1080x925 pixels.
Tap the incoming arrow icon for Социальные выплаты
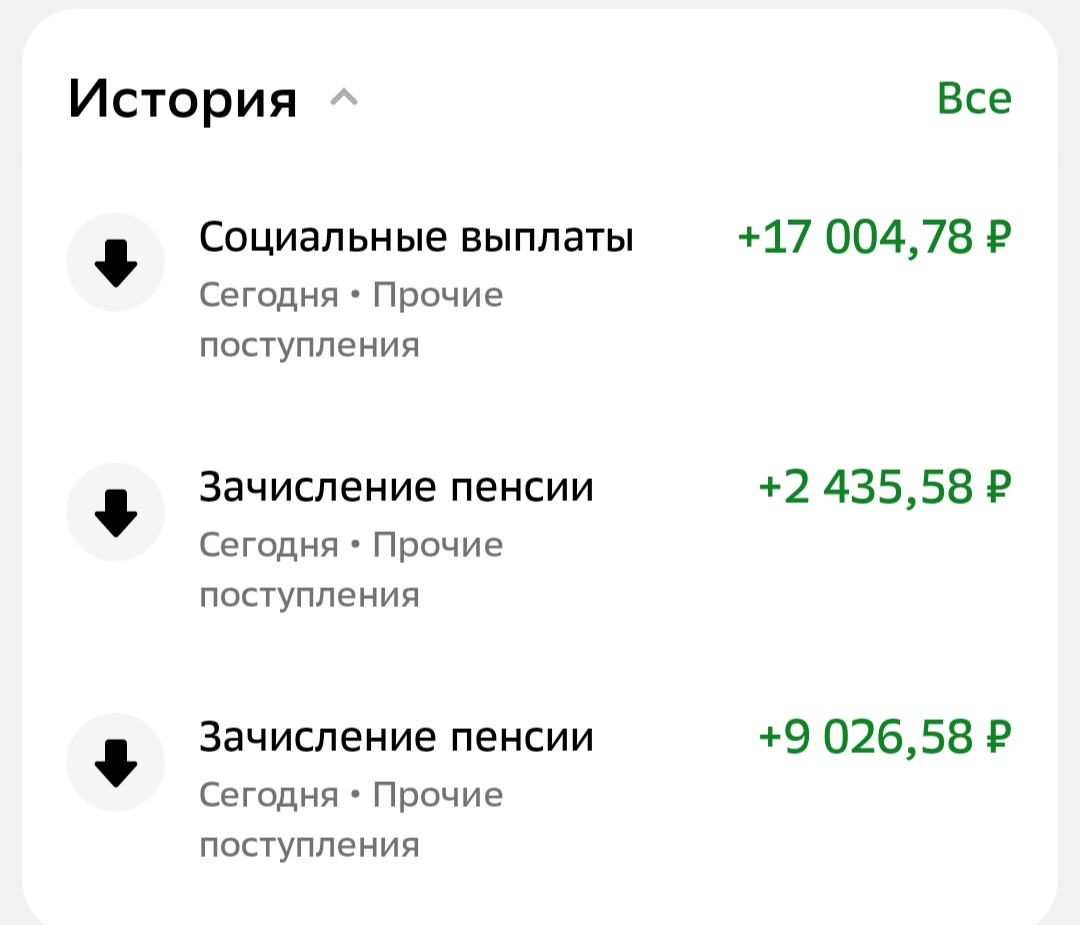point(116,263)
